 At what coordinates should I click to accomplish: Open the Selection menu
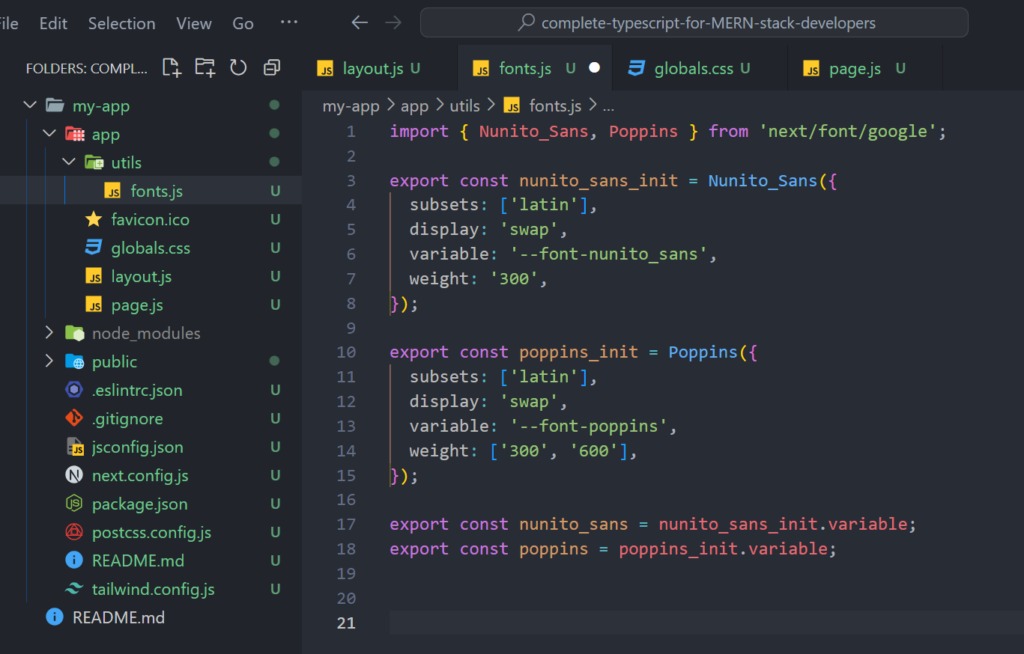pos(121,23)
